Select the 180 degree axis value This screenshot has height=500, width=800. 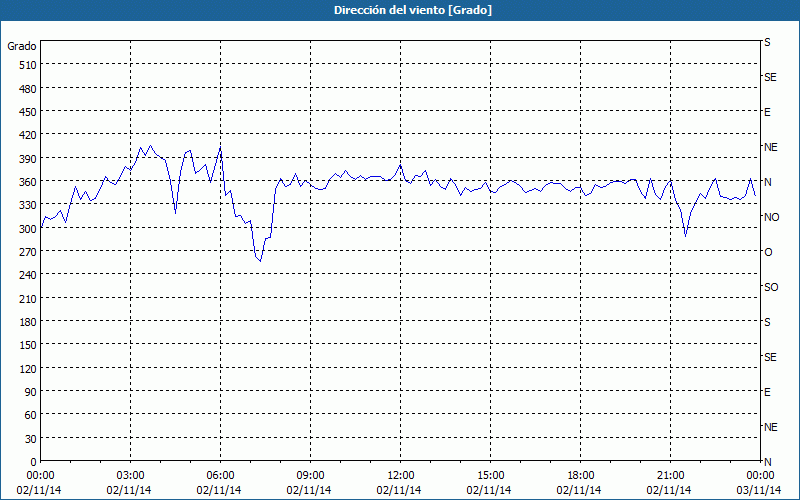point(28,322)
